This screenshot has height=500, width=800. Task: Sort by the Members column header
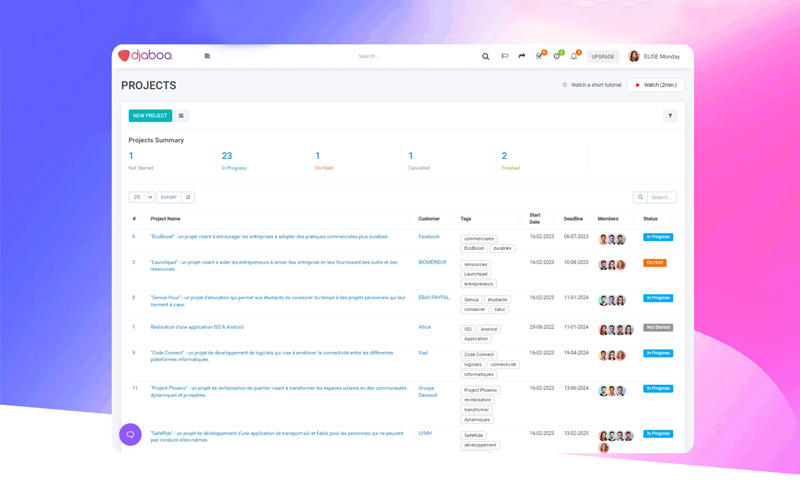(x=608, y=219)
